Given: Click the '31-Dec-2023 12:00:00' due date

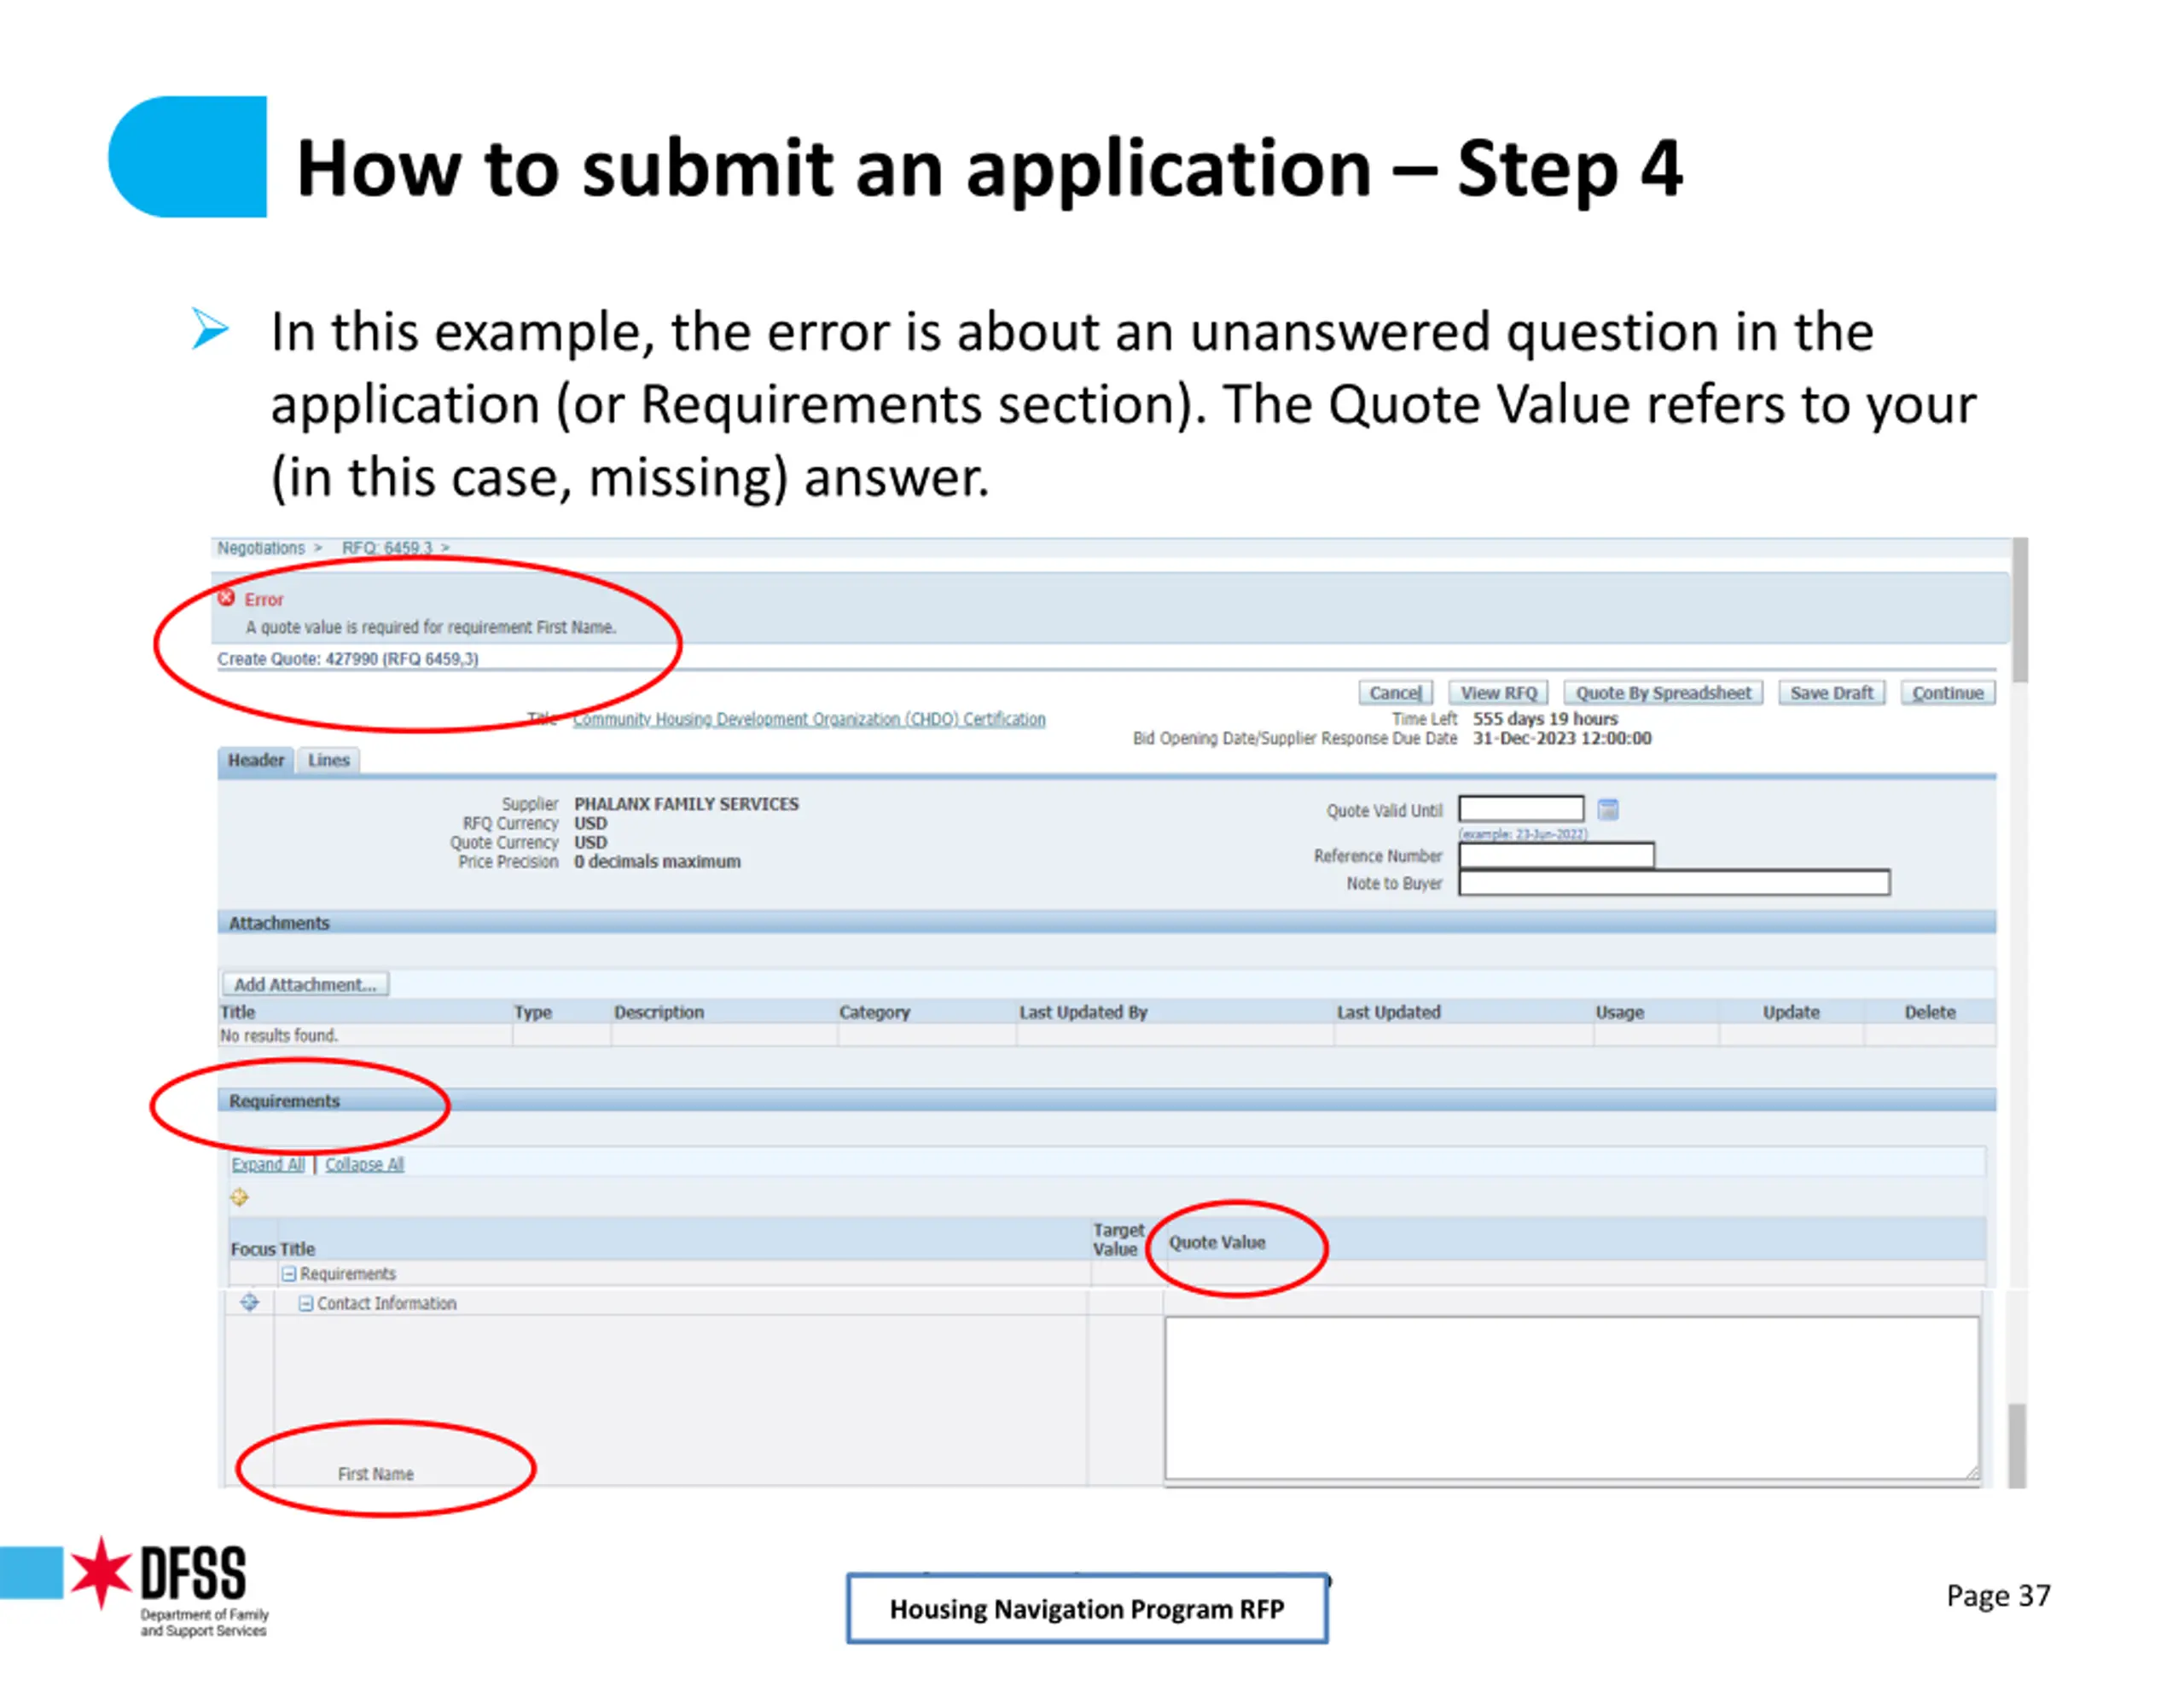Looking at the screenshot, I should (x=1561, y=738).
